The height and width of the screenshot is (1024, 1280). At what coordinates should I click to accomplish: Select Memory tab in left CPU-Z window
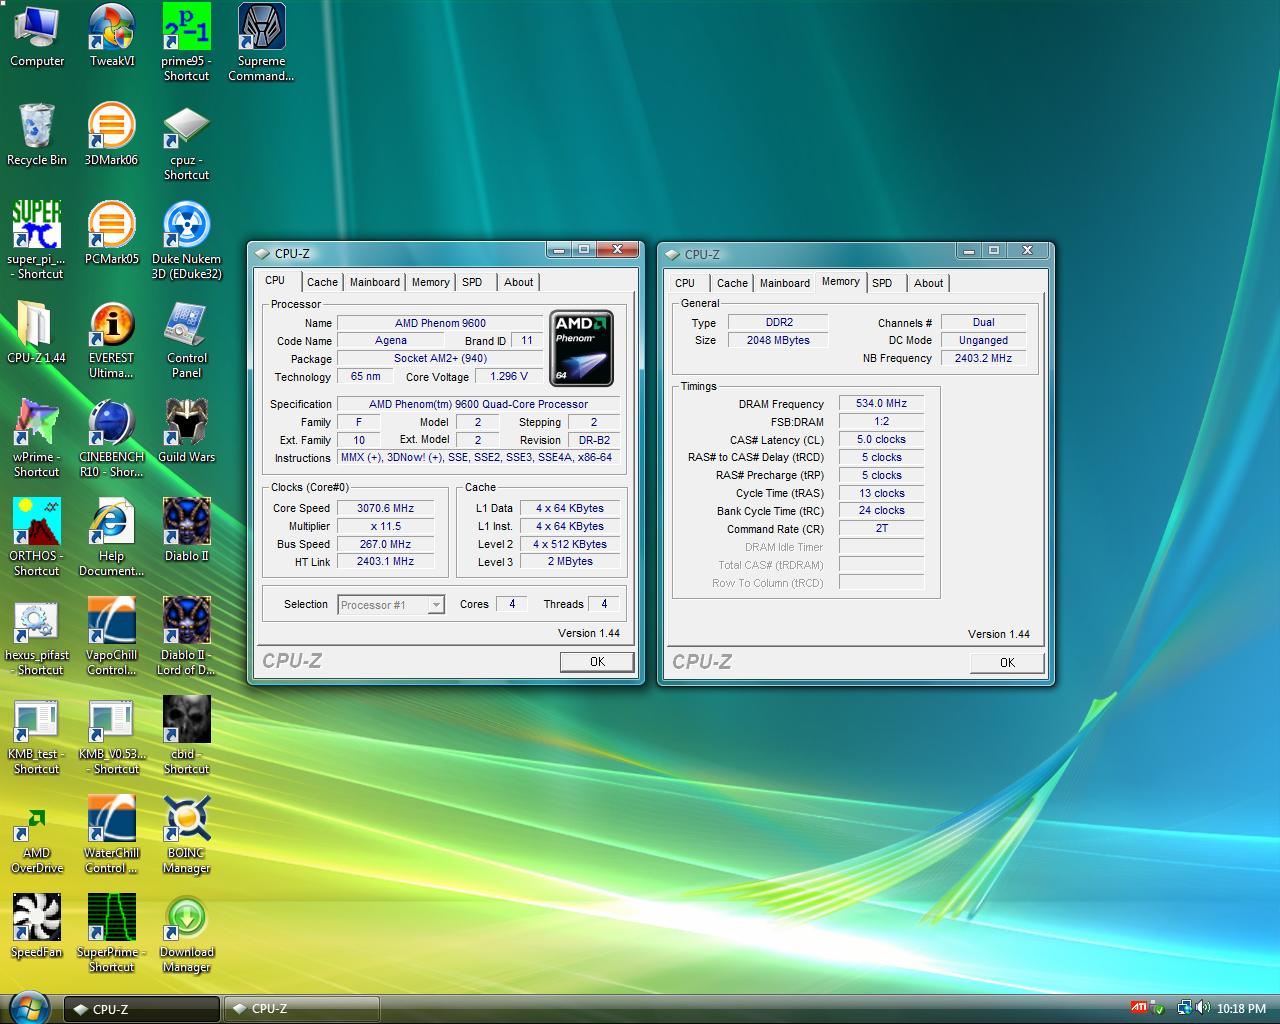pyautogui.click(x=431, y=282)
